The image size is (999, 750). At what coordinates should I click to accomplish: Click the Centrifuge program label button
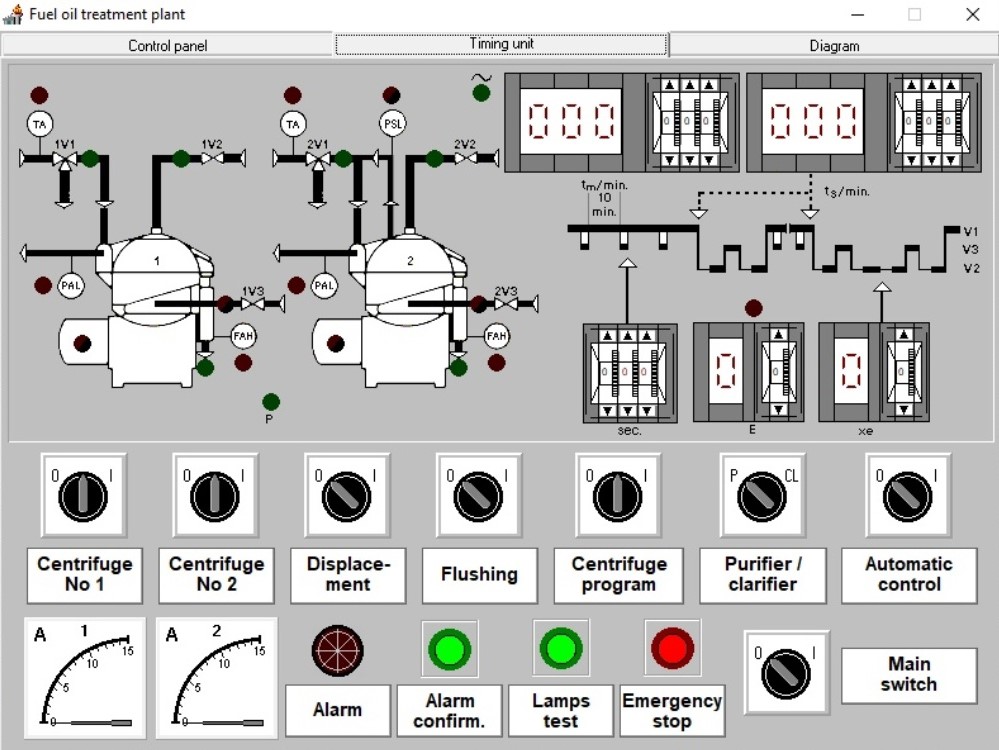pyautogui.click(x=619, y=575)
